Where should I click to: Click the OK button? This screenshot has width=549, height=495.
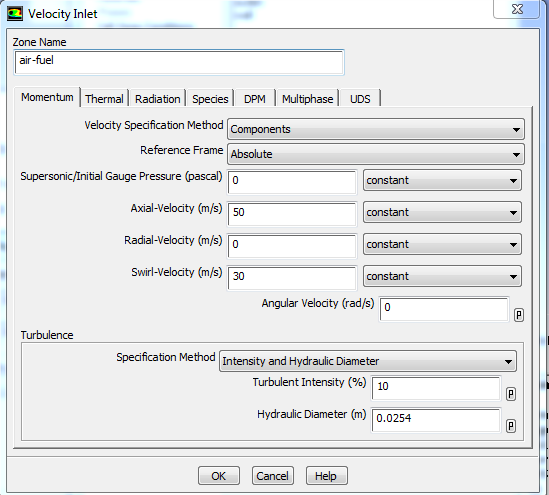coord(219,476)
